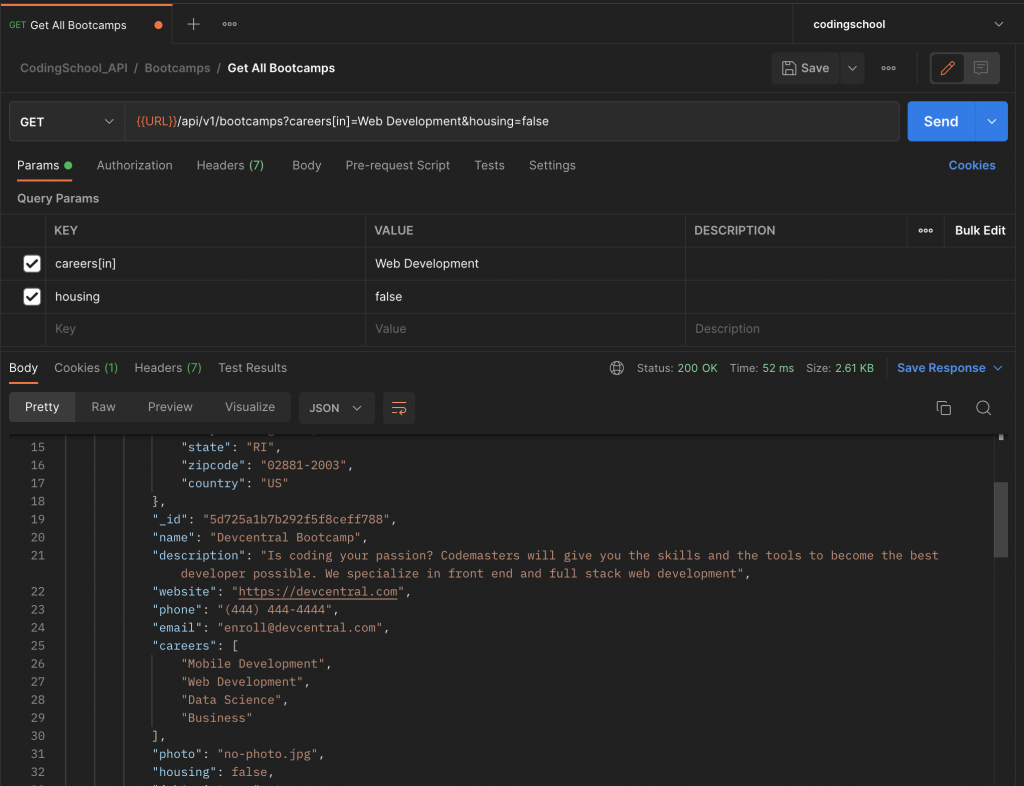
Task: Open more request actions three-dot menu
Action: coord(888,68)
